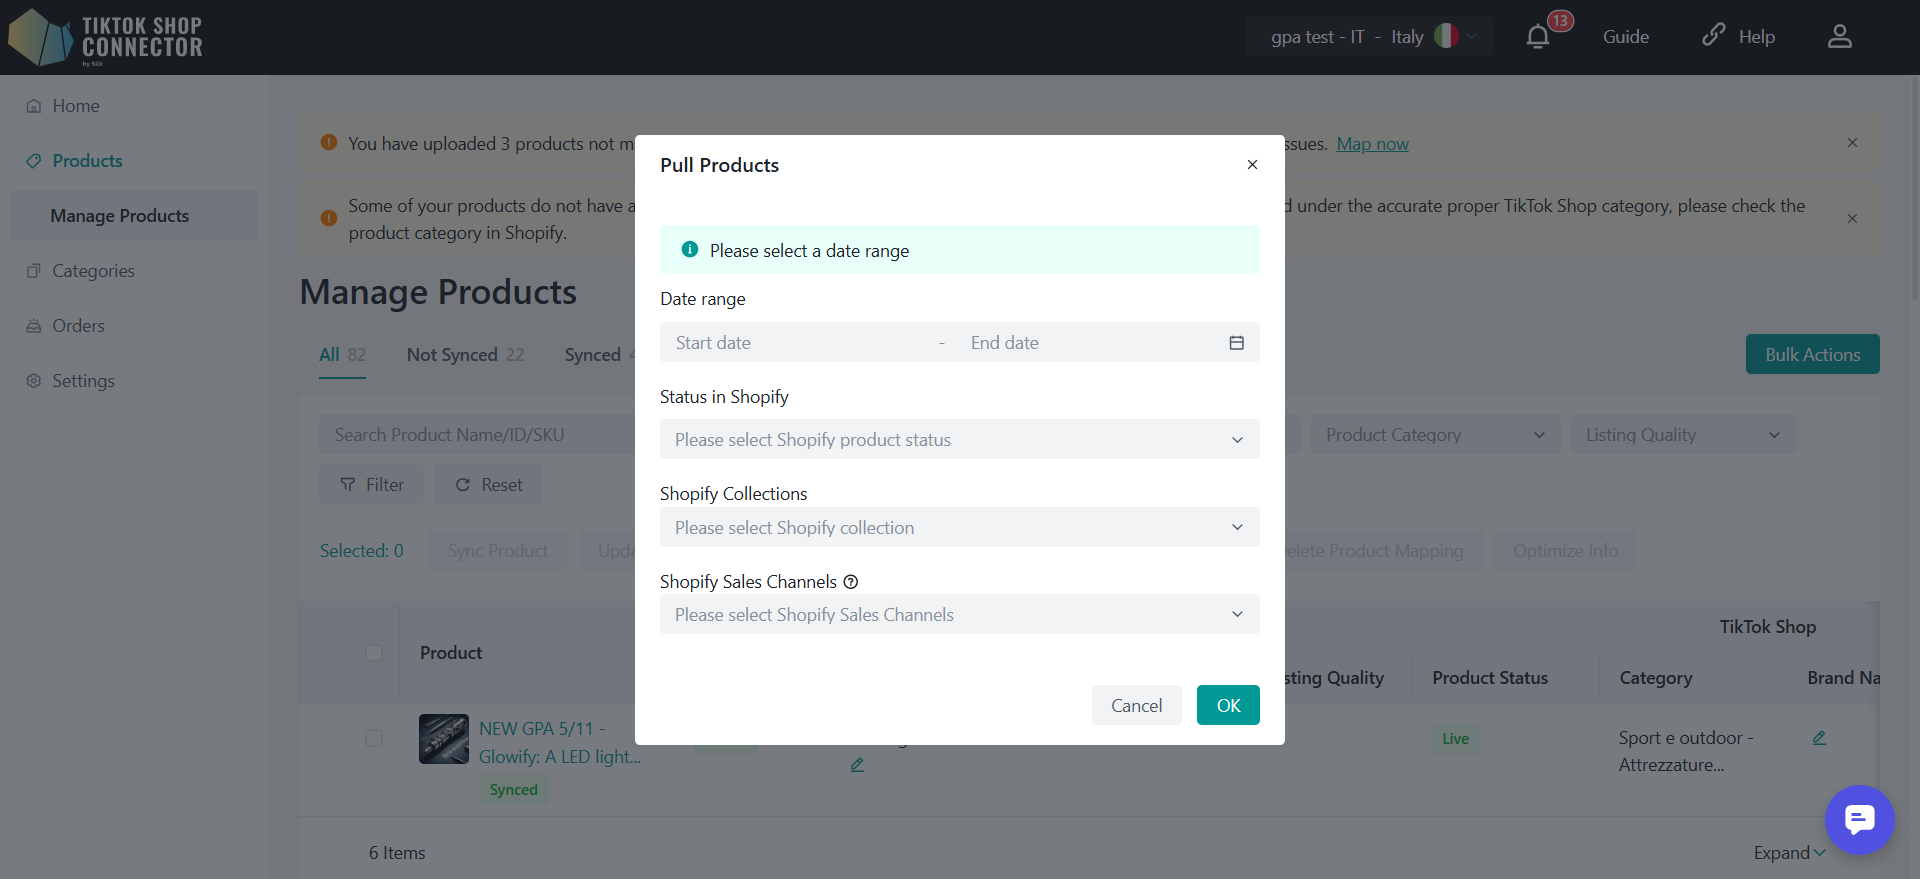Toggle the select-all products checkbox
Viewport: 1920px width, 879px height.
(x=374, y=653)
